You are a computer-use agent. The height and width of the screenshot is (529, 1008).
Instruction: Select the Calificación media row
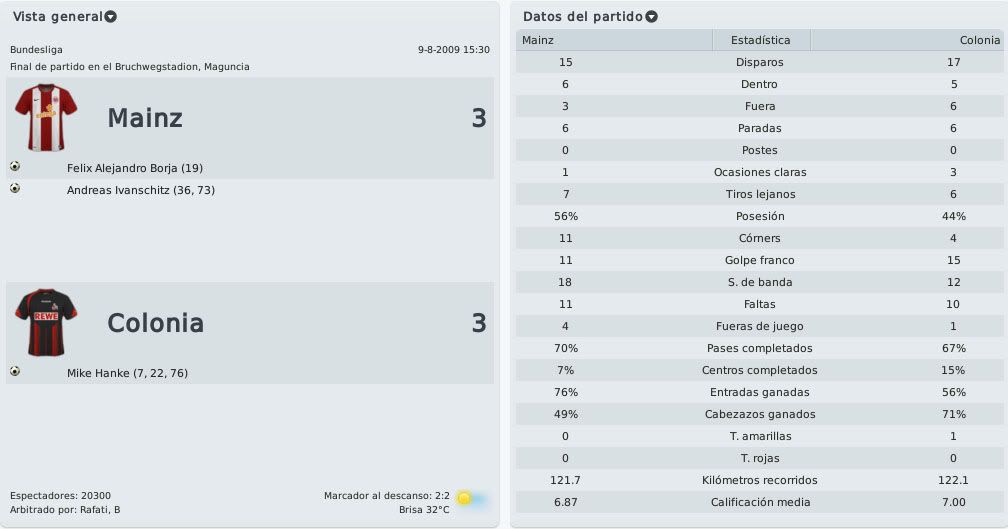pyautogui.click(x=759, y=502)
